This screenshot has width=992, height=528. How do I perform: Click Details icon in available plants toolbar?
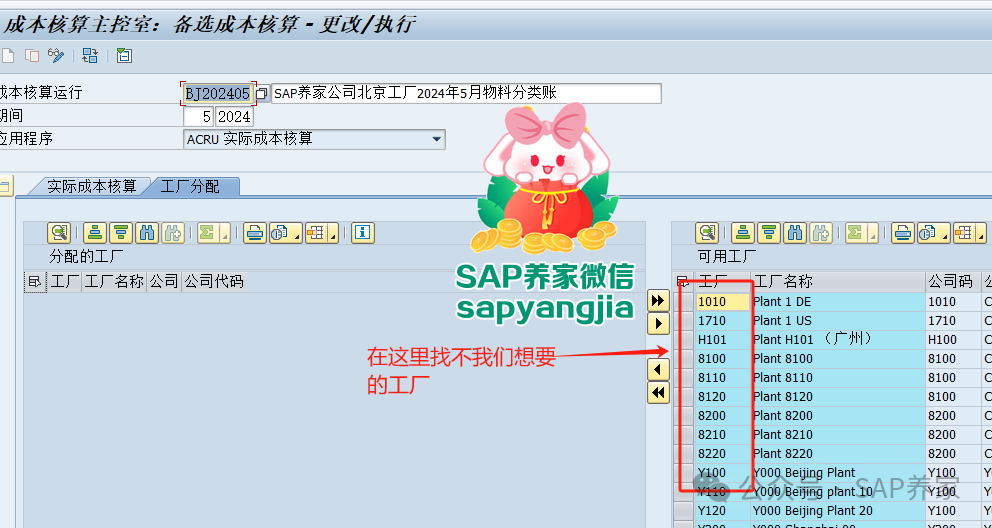point(707,233)
